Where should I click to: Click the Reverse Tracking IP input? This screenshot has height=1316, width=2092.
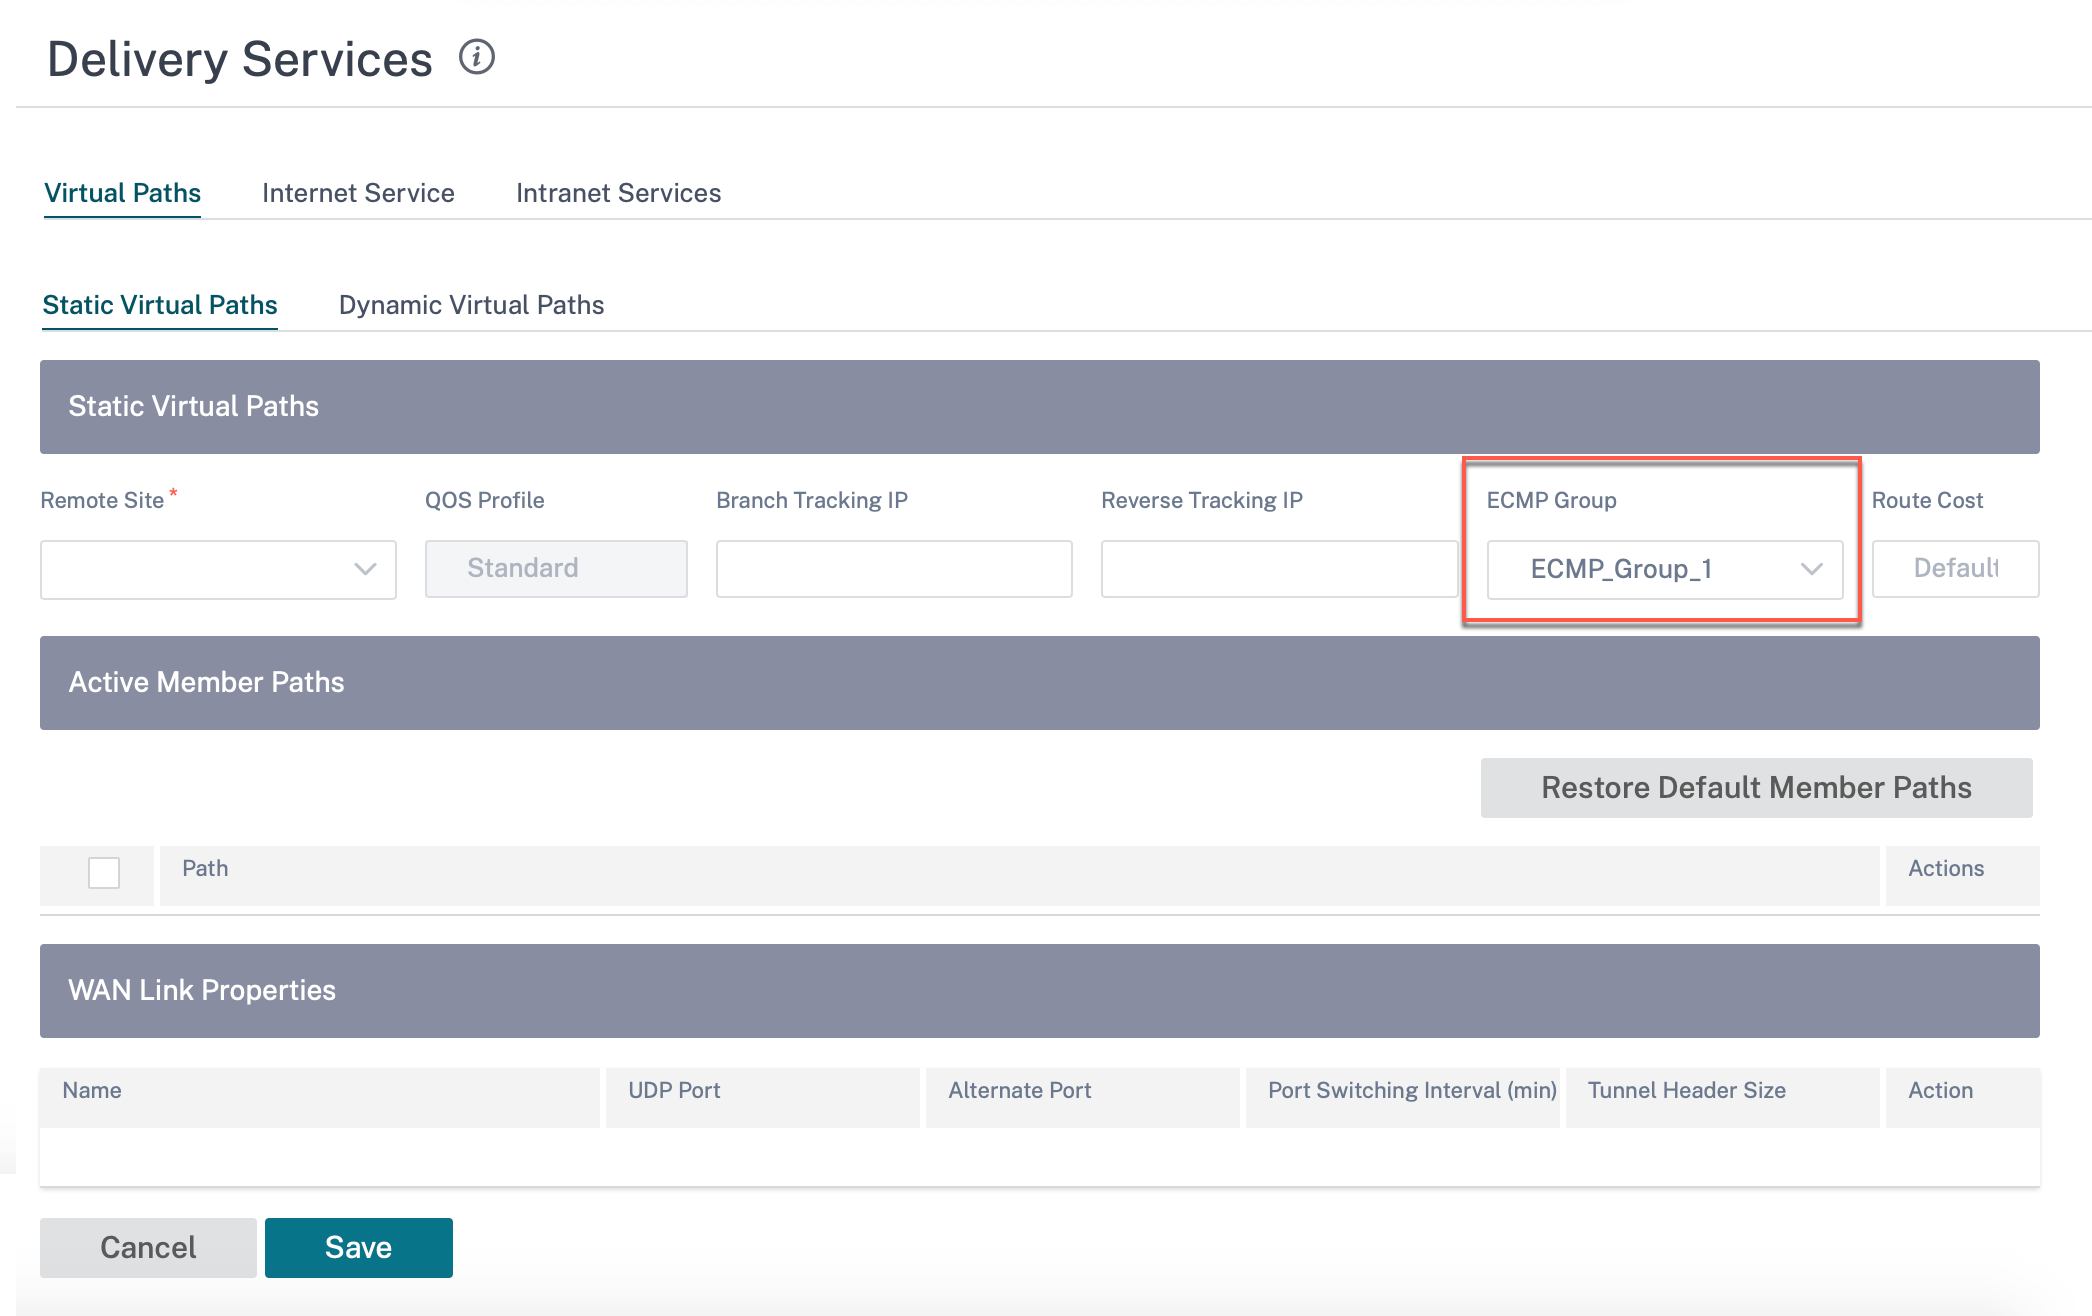[x=1279, y=569]
